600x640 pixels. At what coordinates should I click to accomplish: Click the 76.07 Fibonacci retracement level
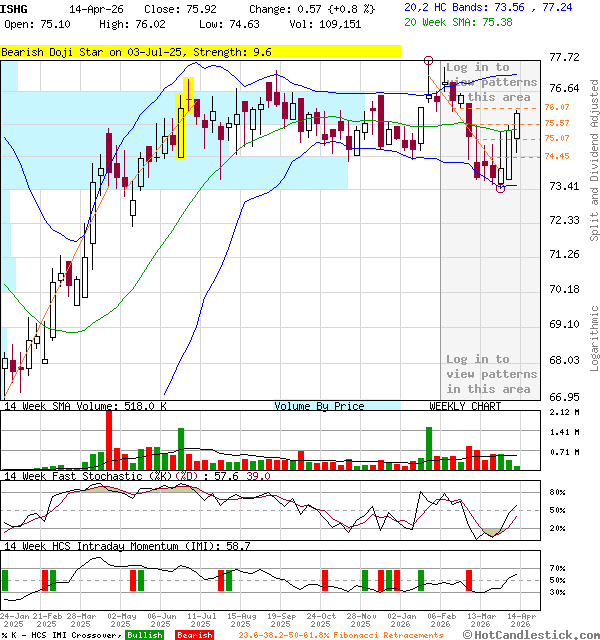coord(557,107)
